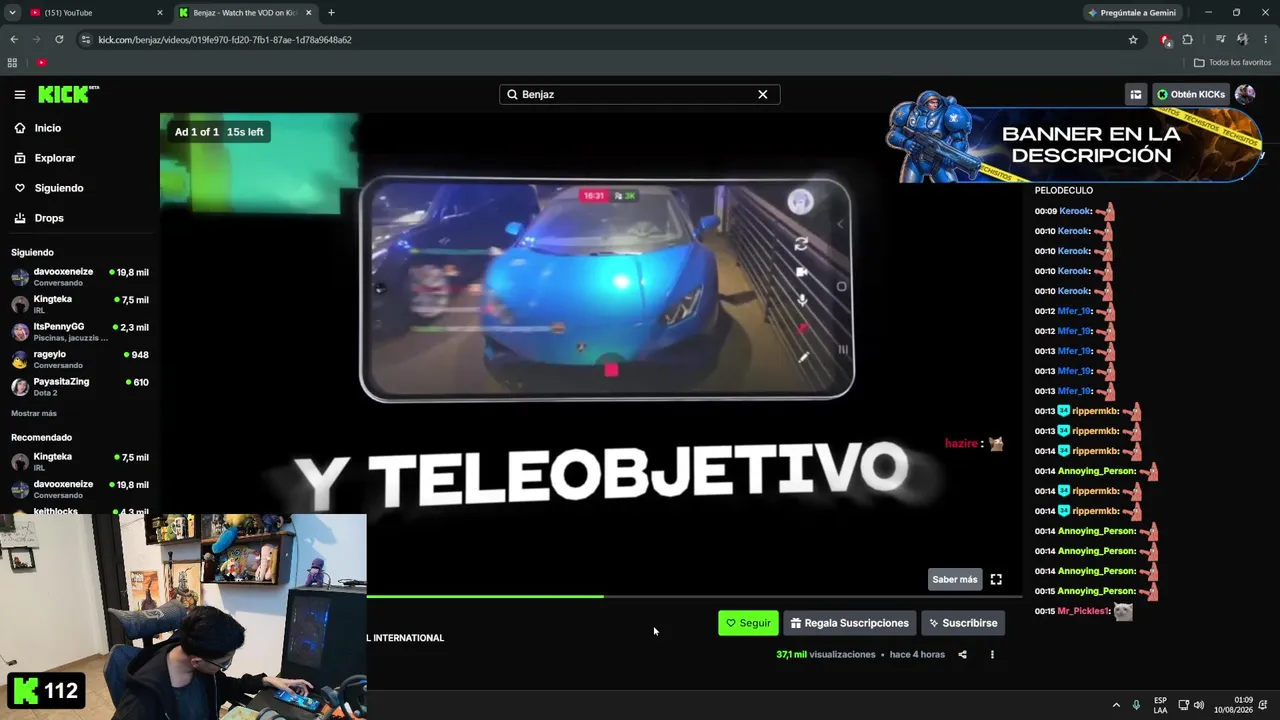Viewport: 1280px width, 720px height.
Task: Show hidden system tray icons
Action: tap(1116, 705)
